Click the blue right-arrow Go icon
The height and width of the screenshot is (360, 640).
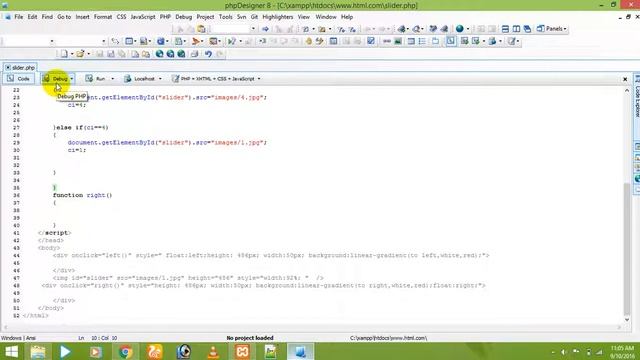pos(265,29)
